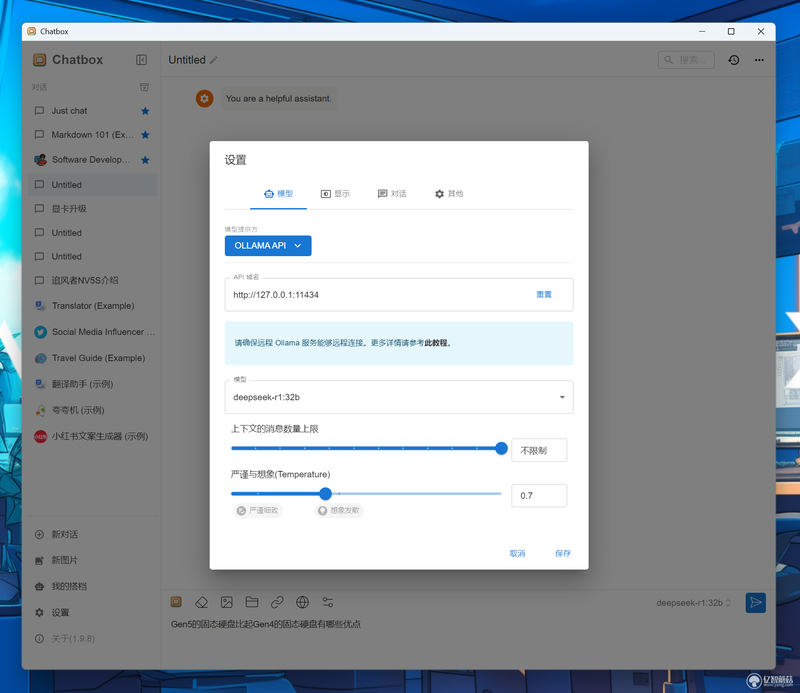800x693 pixels.
Task: Open the deepseek-r1:32b model selector near send
Action: pos(693,603)
